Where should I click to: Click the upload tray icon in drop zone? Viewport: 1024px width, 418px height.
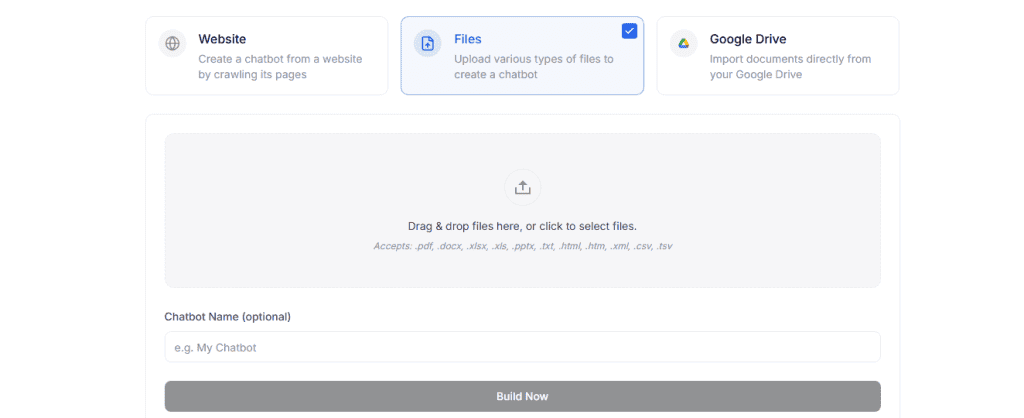(x=522, y=188)
